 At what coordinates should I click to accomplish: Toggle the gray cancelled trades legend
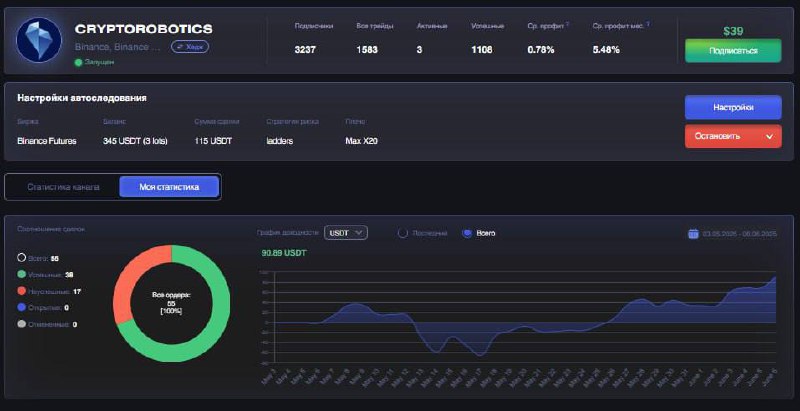(x=21, y=324)
